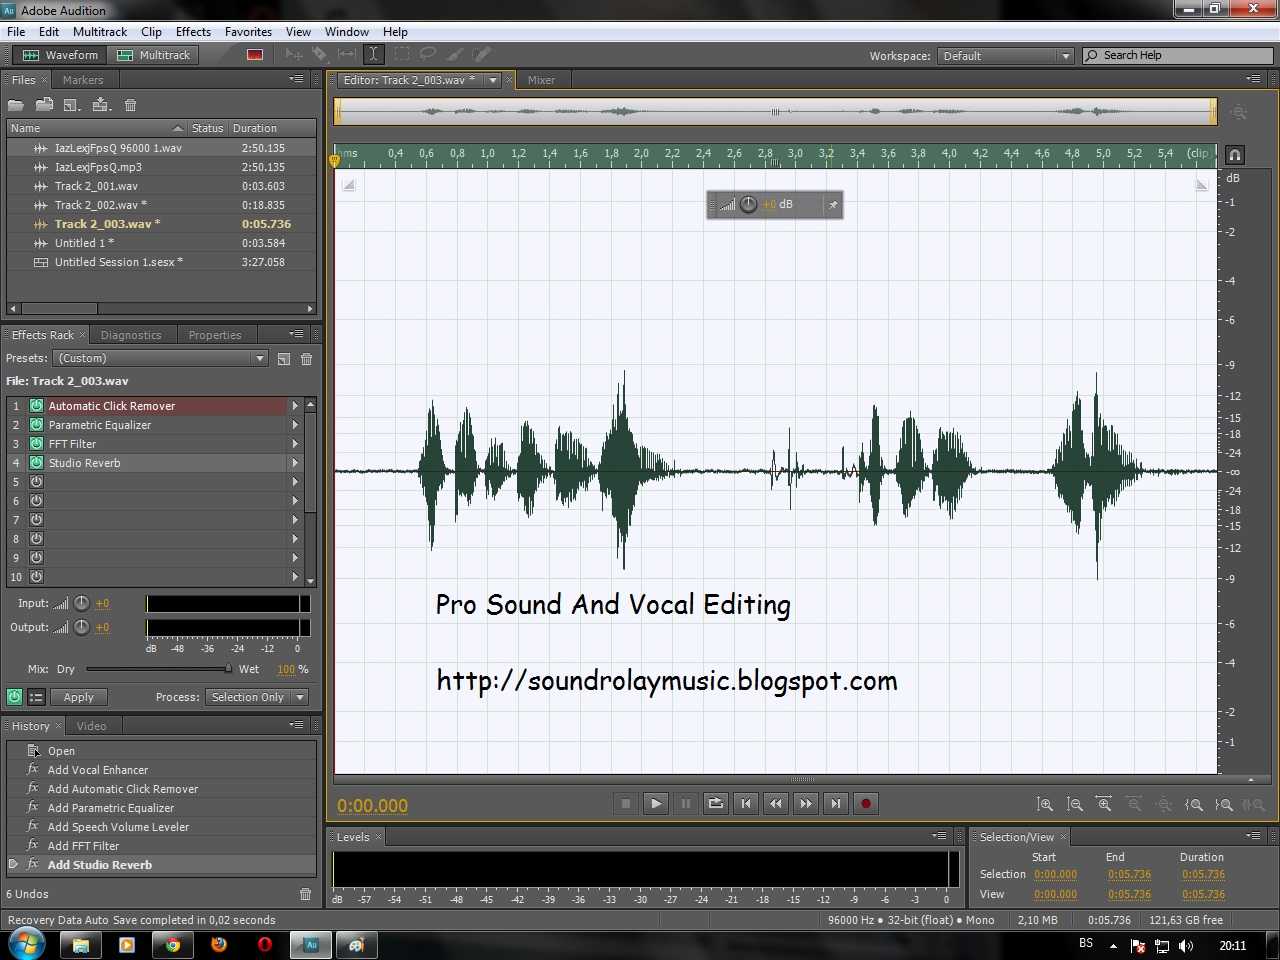
Task: Open the Files panel options menu
Action: pyautogui.click(x=296, y=79)
